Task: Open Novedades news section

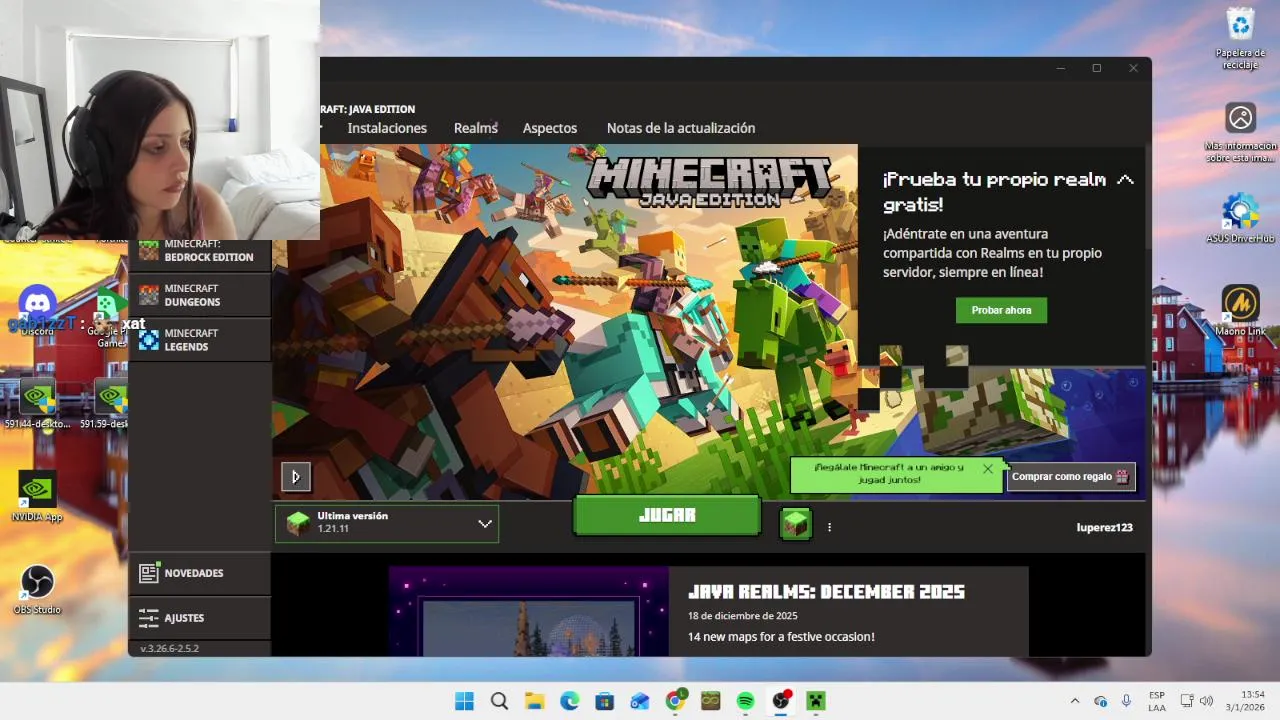Action: 200,573
